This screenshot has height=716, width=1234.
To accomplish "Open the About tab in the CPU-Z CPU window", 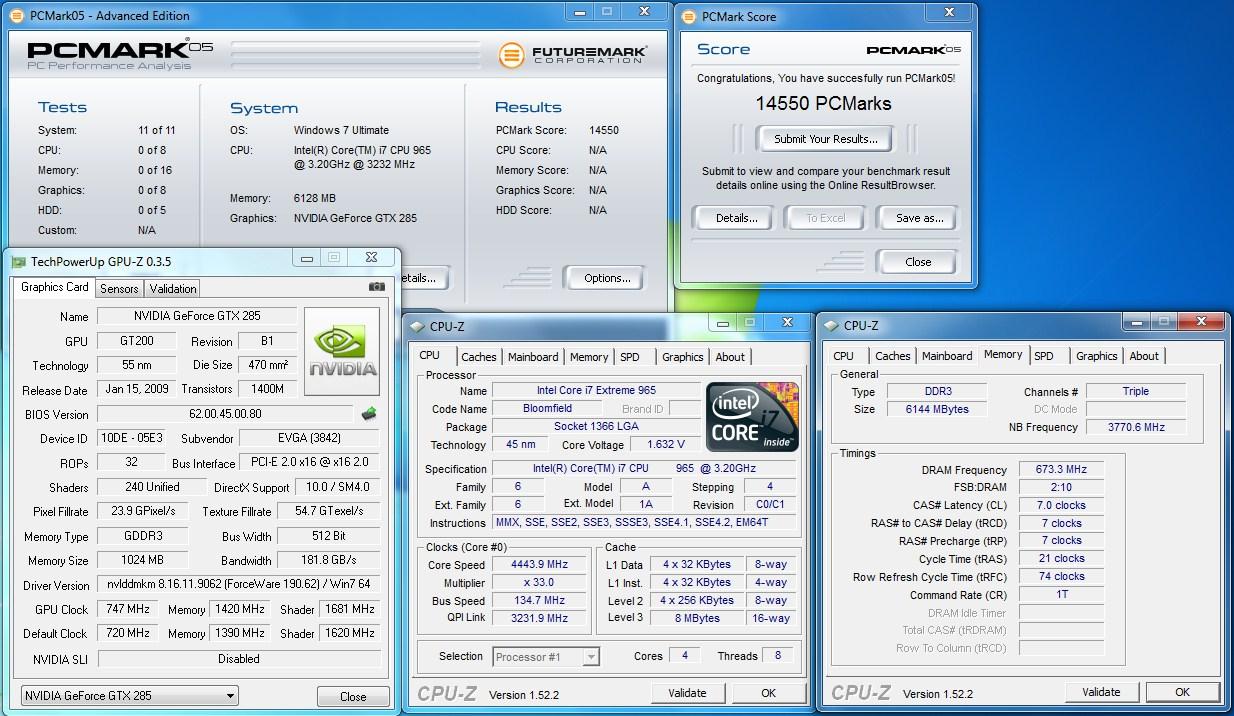I will (730, 357).
